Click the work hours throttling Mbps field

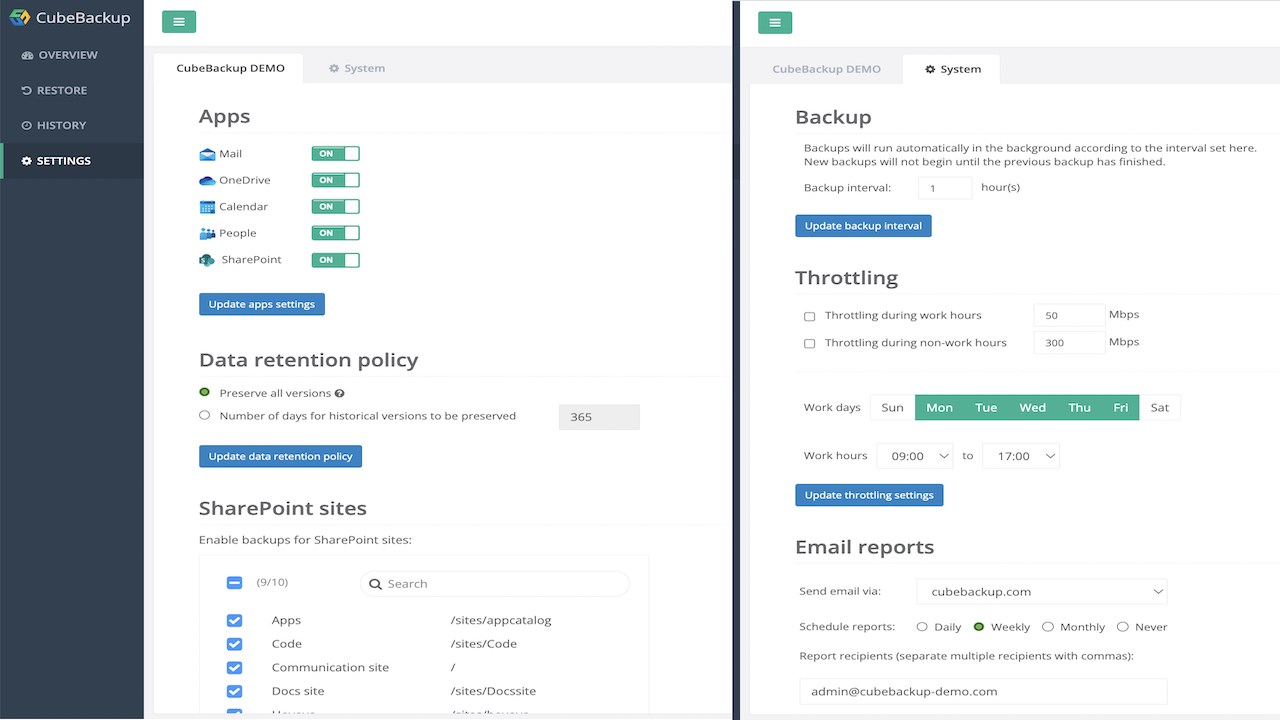1069,315
